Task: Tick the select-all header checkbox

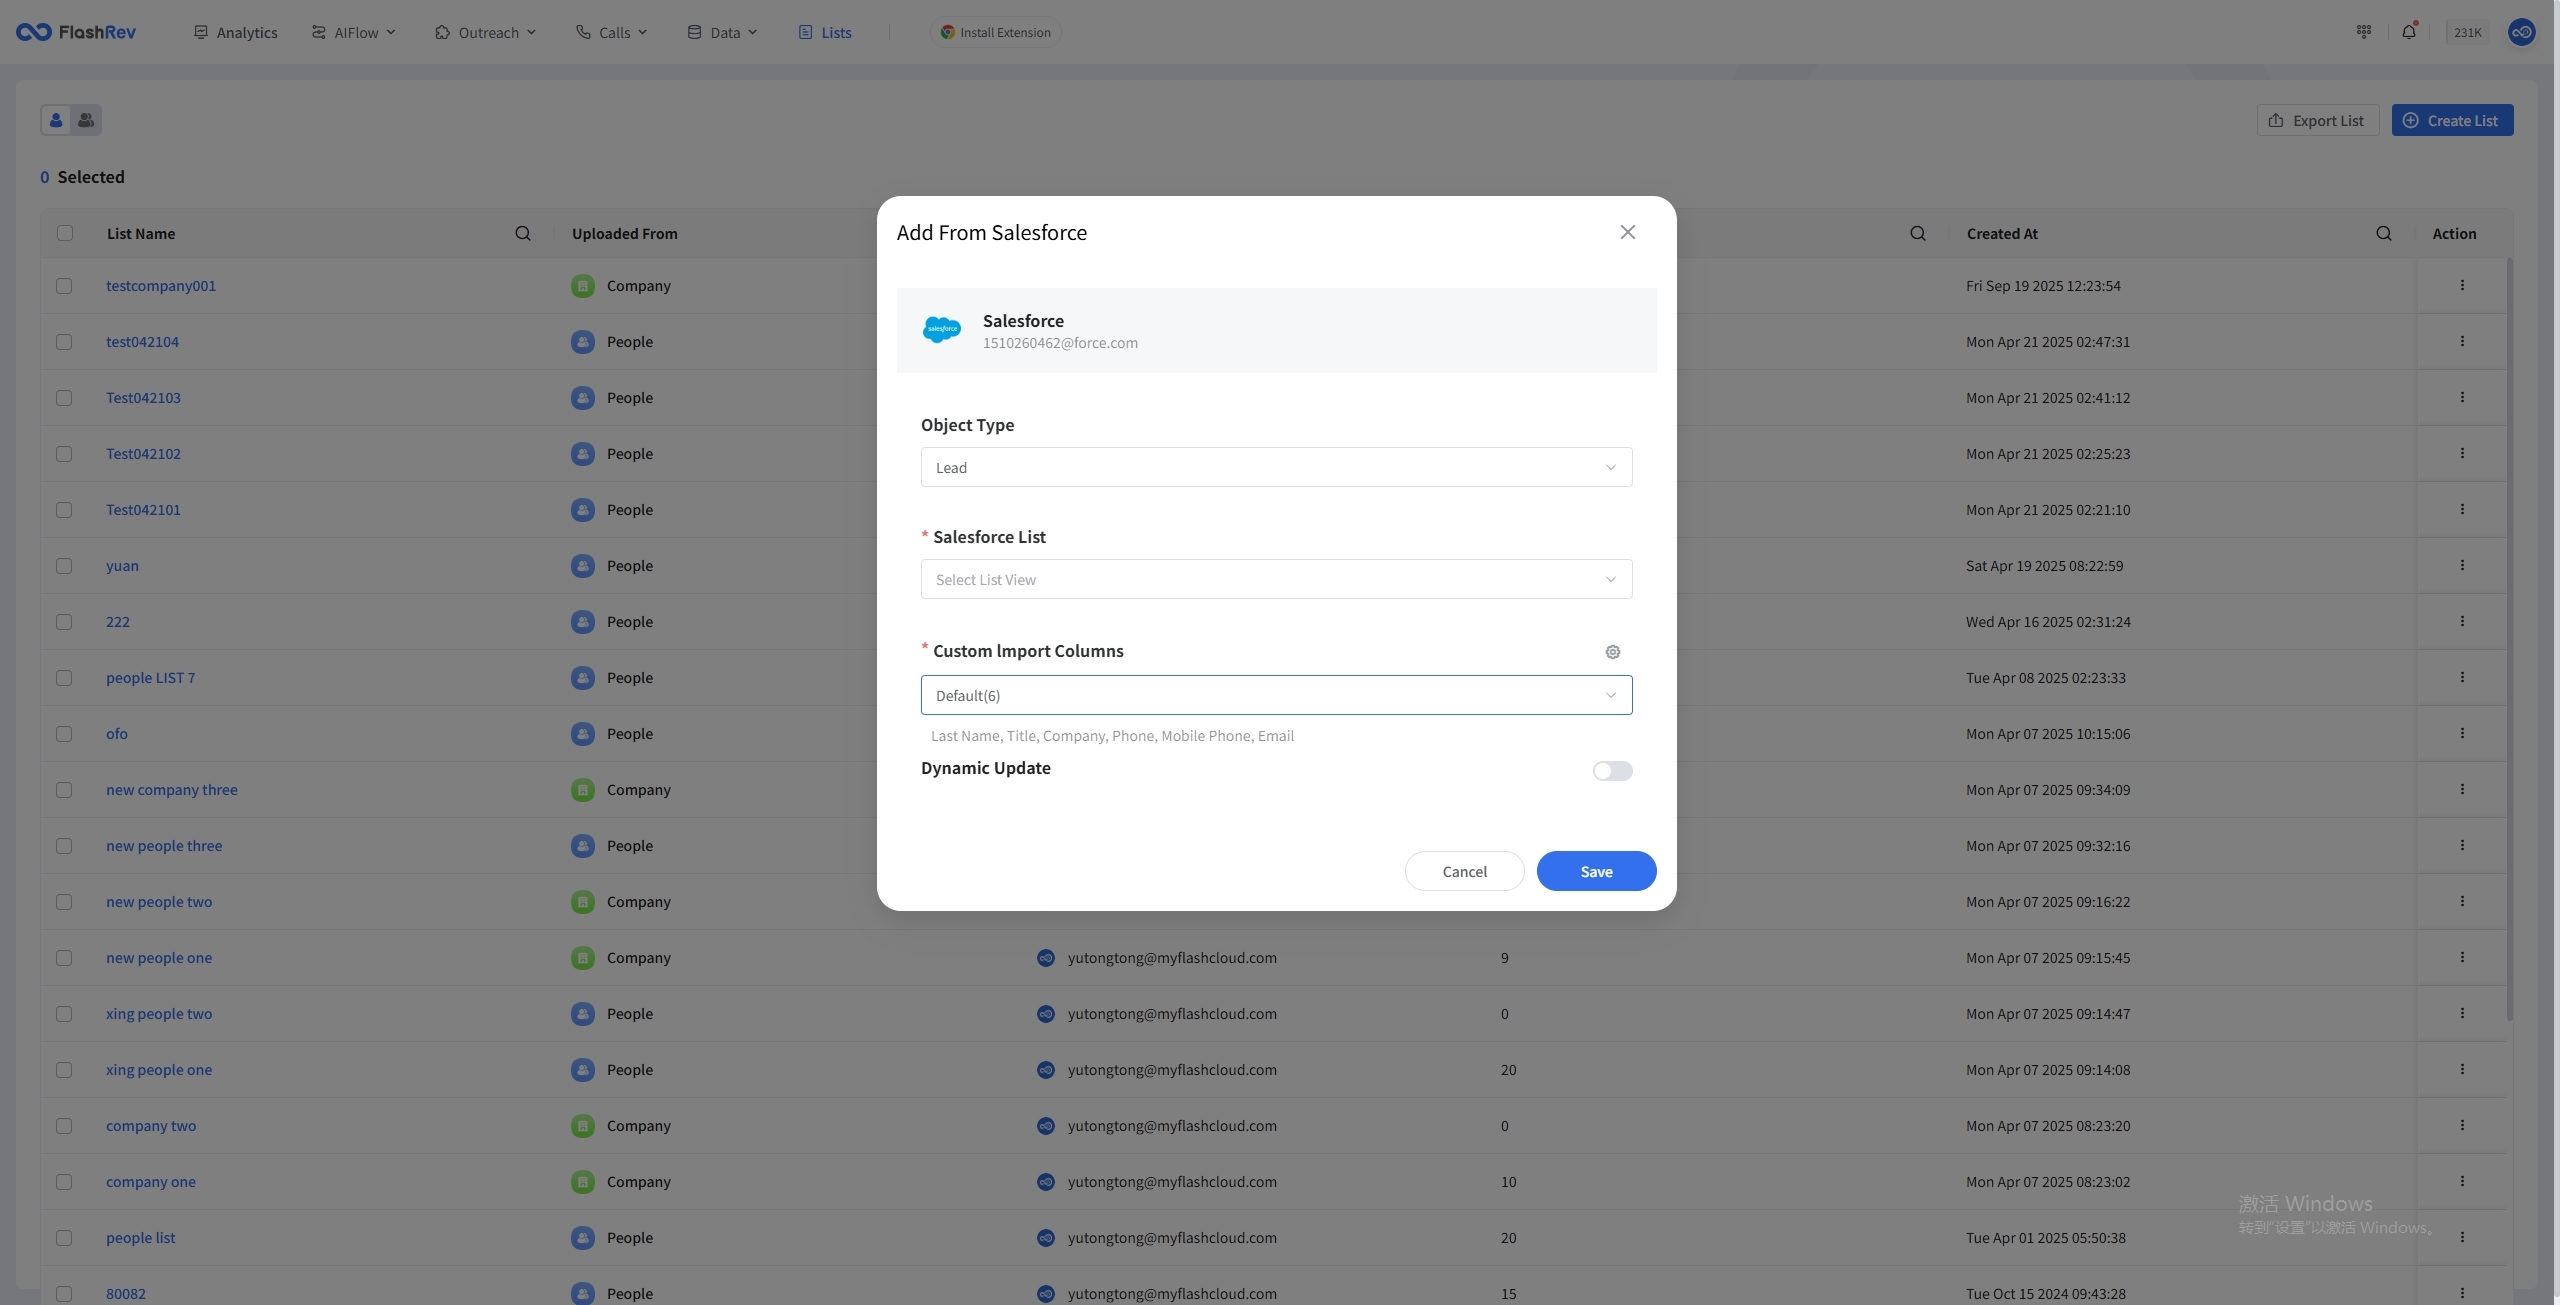Action: 65,233
